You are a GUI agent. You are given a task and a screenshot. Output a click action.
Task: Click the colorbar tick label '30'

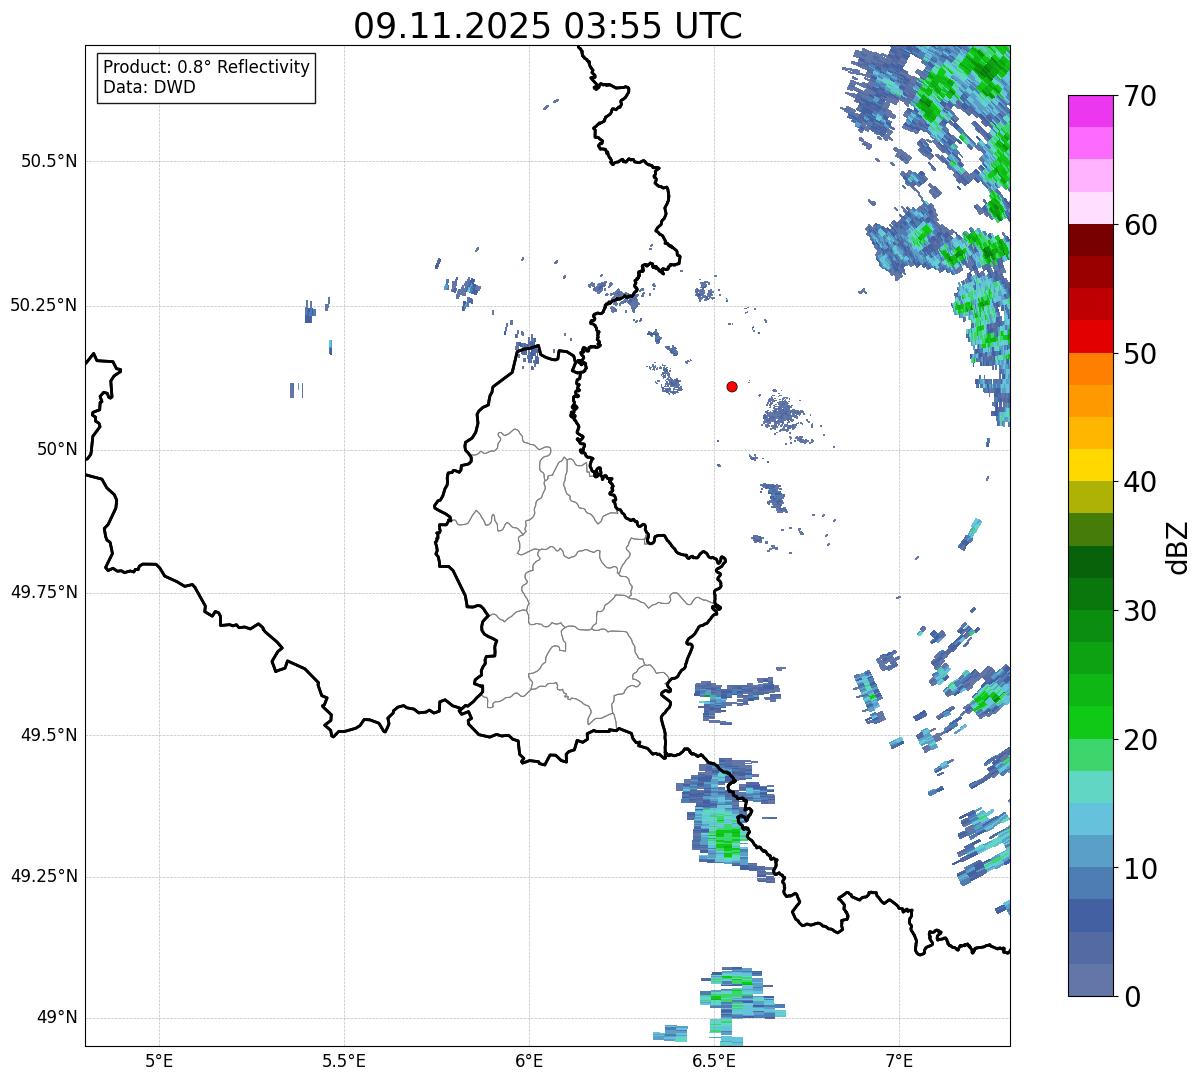1139,611
